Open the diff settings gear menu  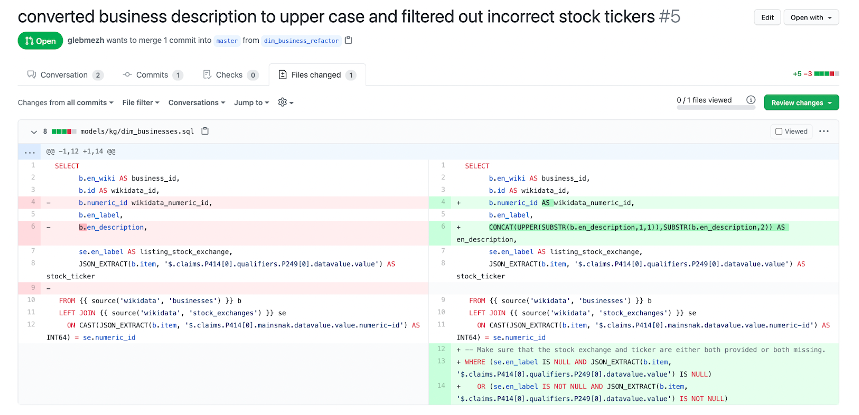tap(284, 102)
